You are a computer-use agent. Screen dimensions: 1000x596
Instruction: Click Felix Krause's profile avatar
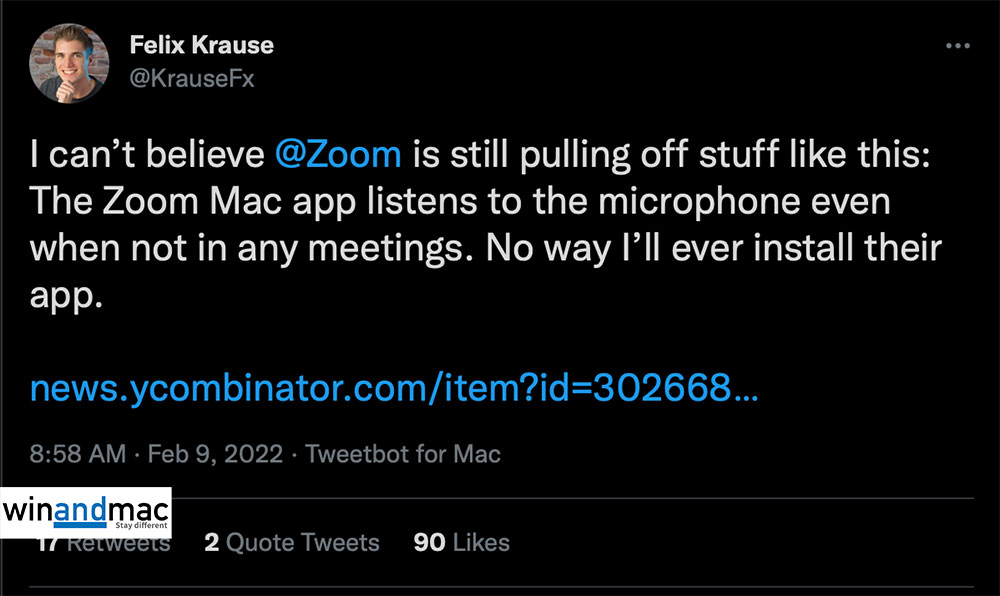click(69, 63)
